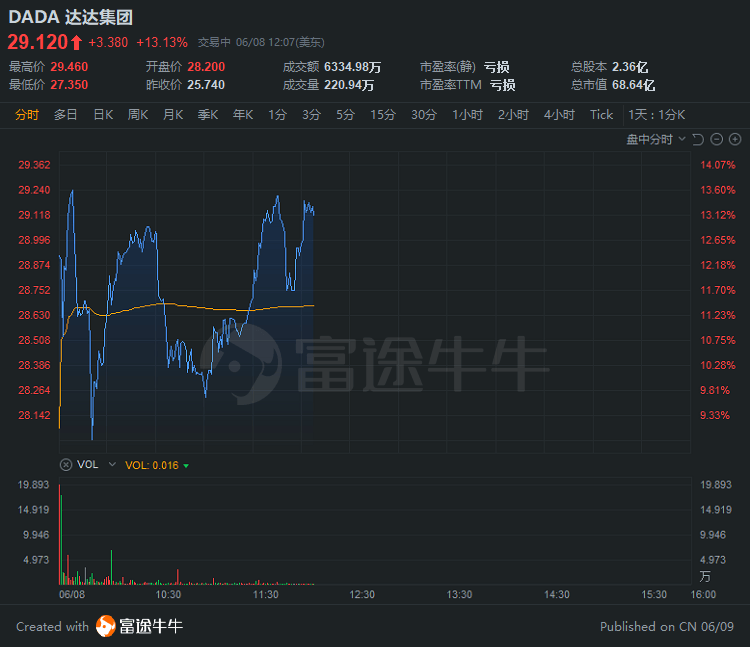Select the 分时 intraday chart tab
This screenshot has height=647, width=750.
coord(27,115)
